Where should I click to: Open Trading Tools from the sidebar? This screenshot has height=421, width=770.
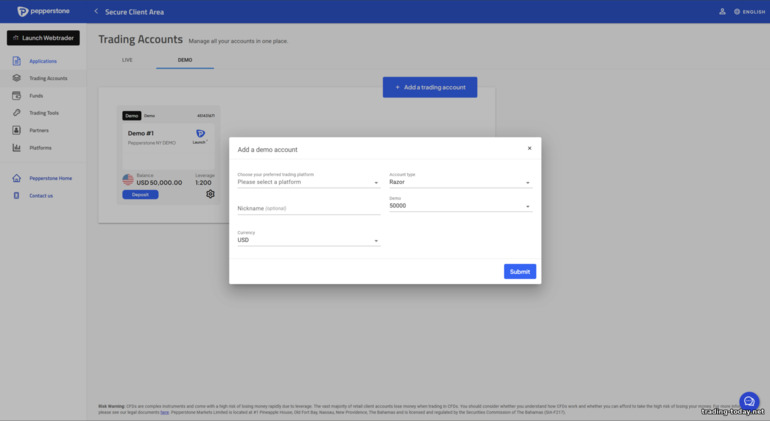tap(43, 113)
